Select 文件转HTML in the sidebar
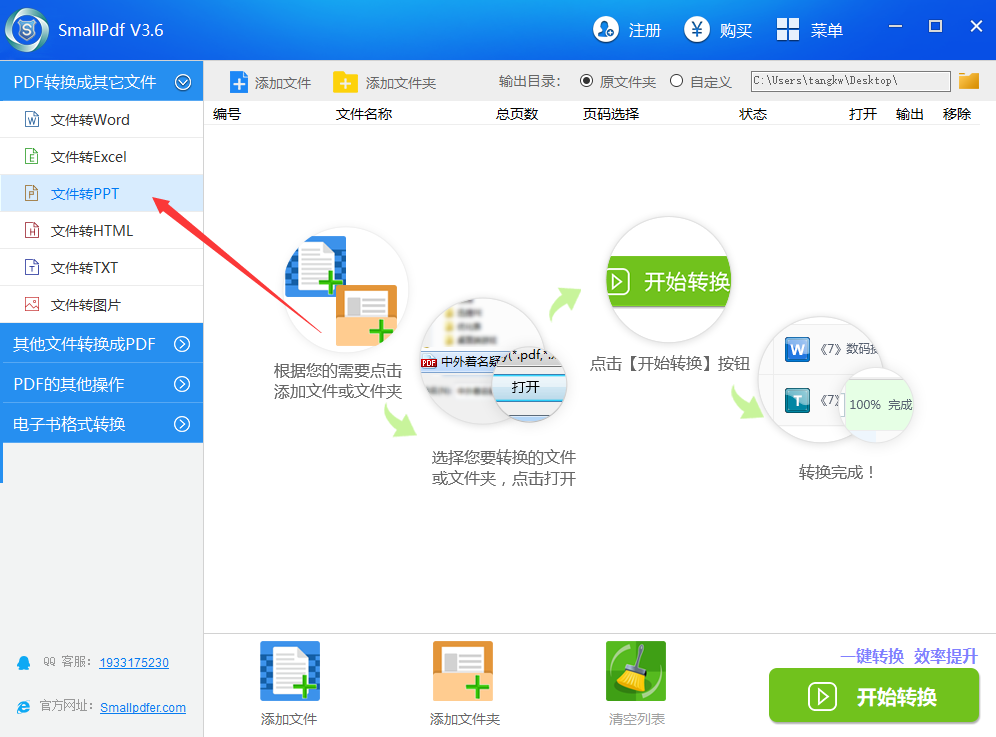 click(102, 231)
